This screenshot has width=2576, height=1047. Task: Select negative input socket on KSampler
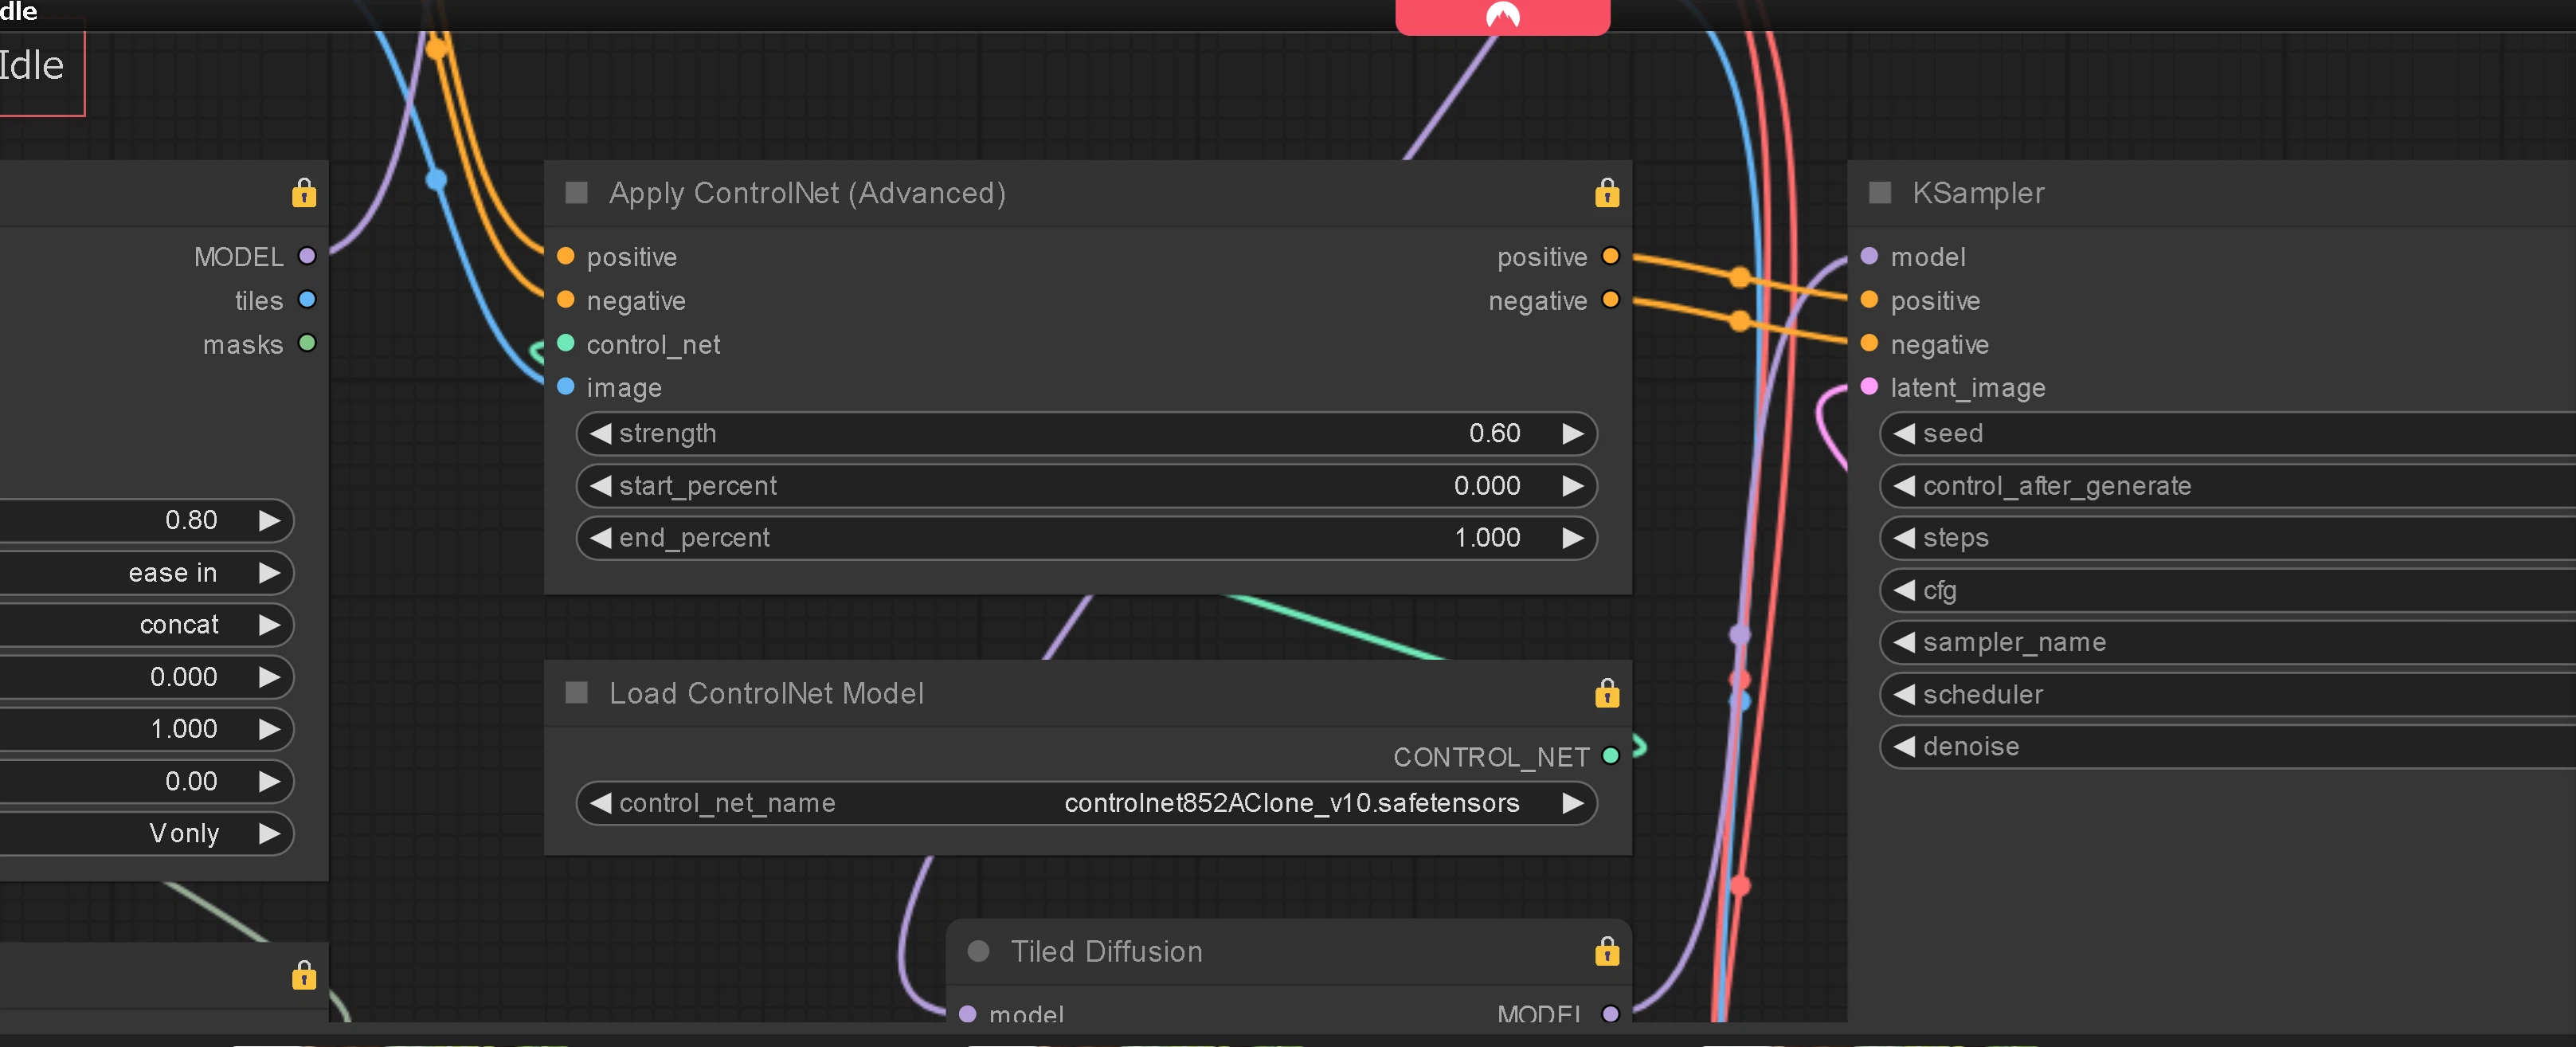coord(1869,343)
